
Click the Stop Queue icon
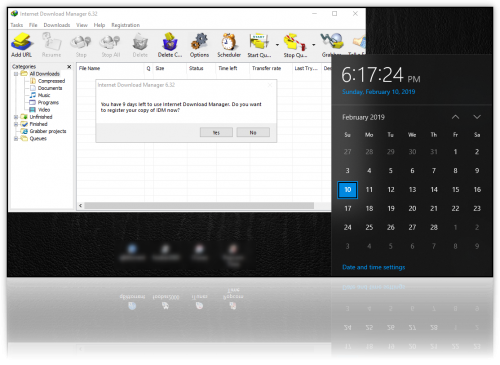(295, 42)
